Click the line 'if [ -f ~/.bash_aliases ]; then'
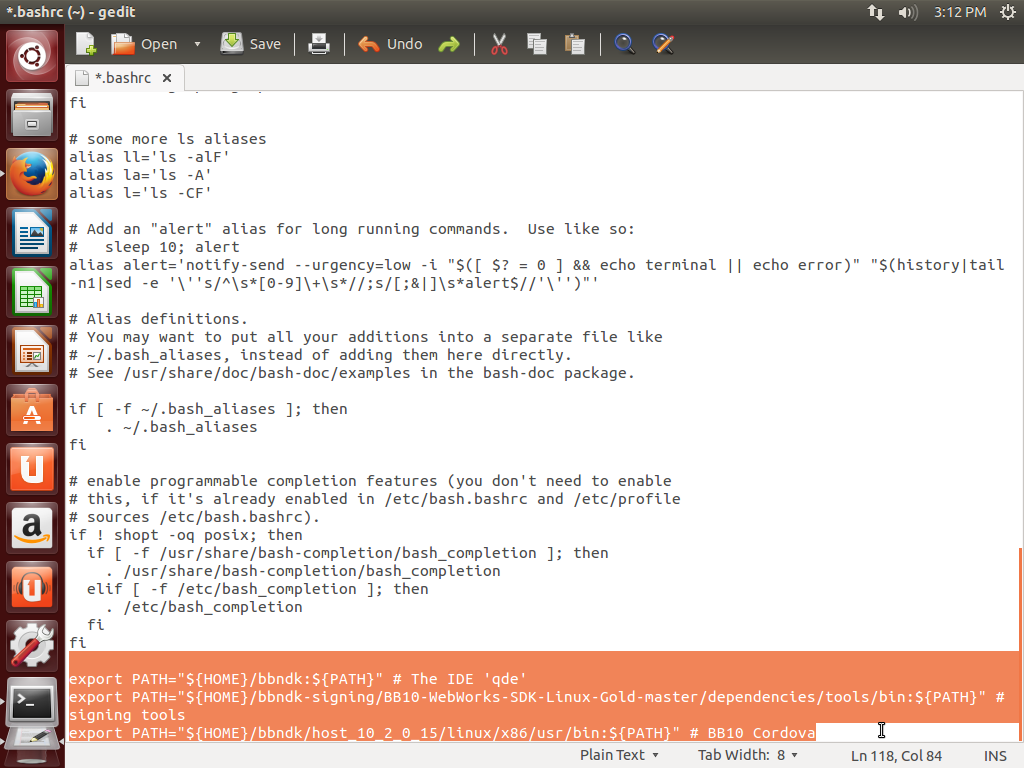This screenshot has height=768, width=1024. (x=208, y=409)
